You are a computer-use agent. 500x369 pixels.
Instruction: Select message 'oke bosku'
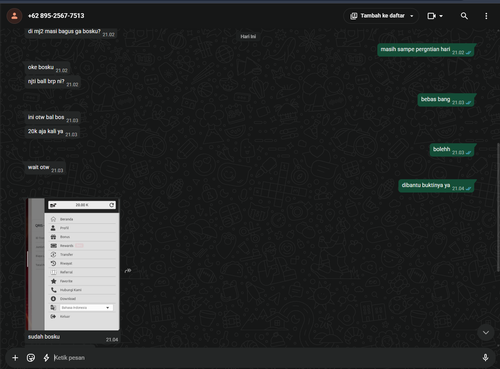41,67
